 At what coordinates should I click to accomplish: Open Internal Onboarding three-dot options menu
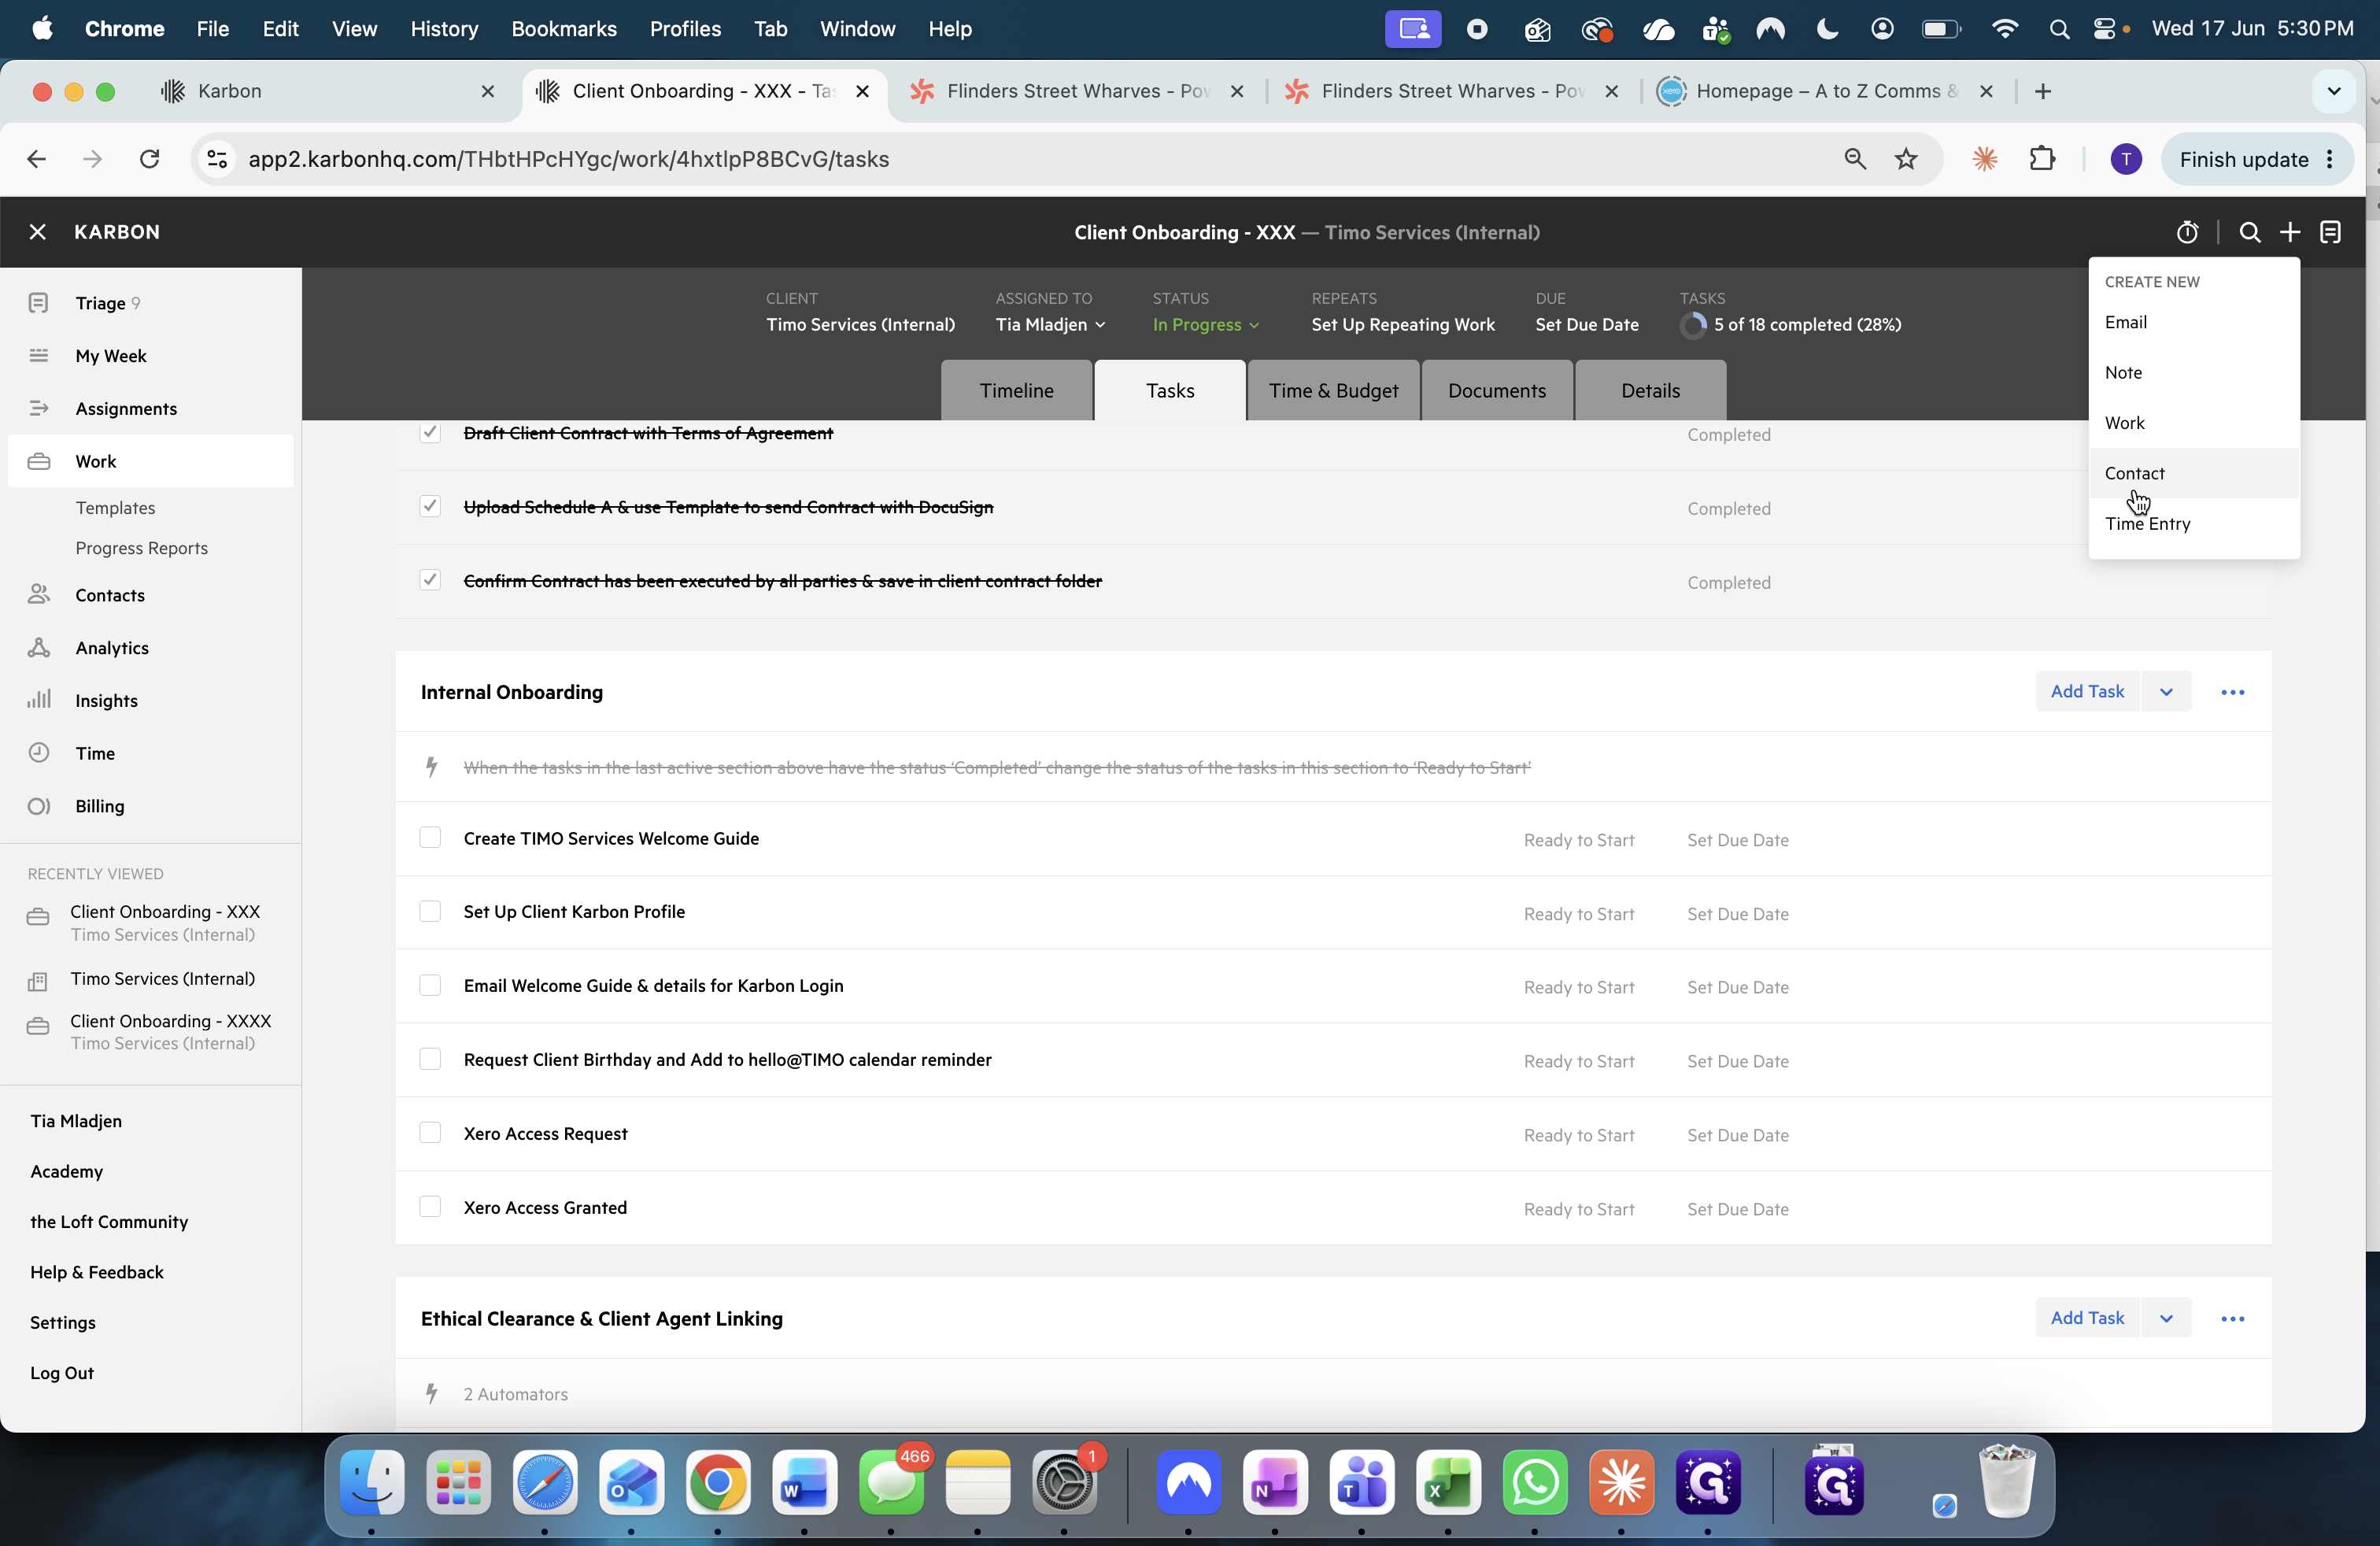point(2233,692)
